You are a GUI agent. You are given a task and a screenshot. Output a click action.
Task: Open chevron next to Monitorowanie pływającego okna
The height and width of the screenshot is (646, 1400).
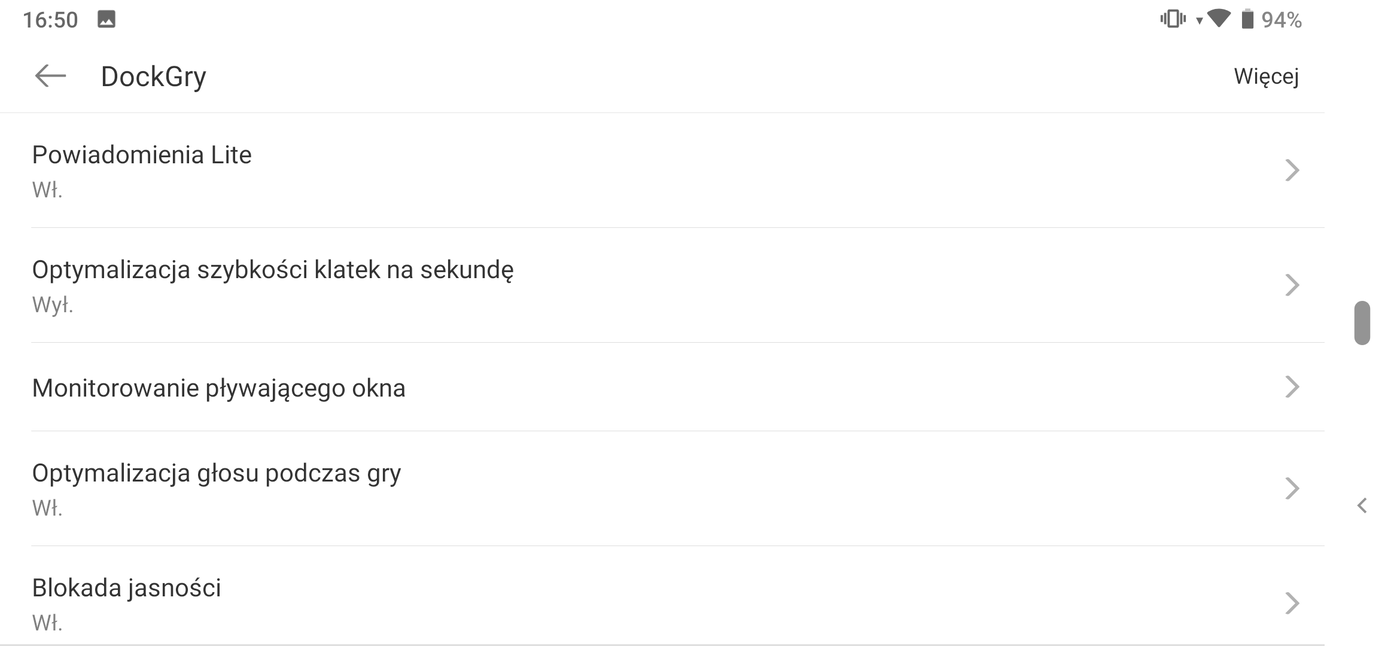coord(1292,387)
